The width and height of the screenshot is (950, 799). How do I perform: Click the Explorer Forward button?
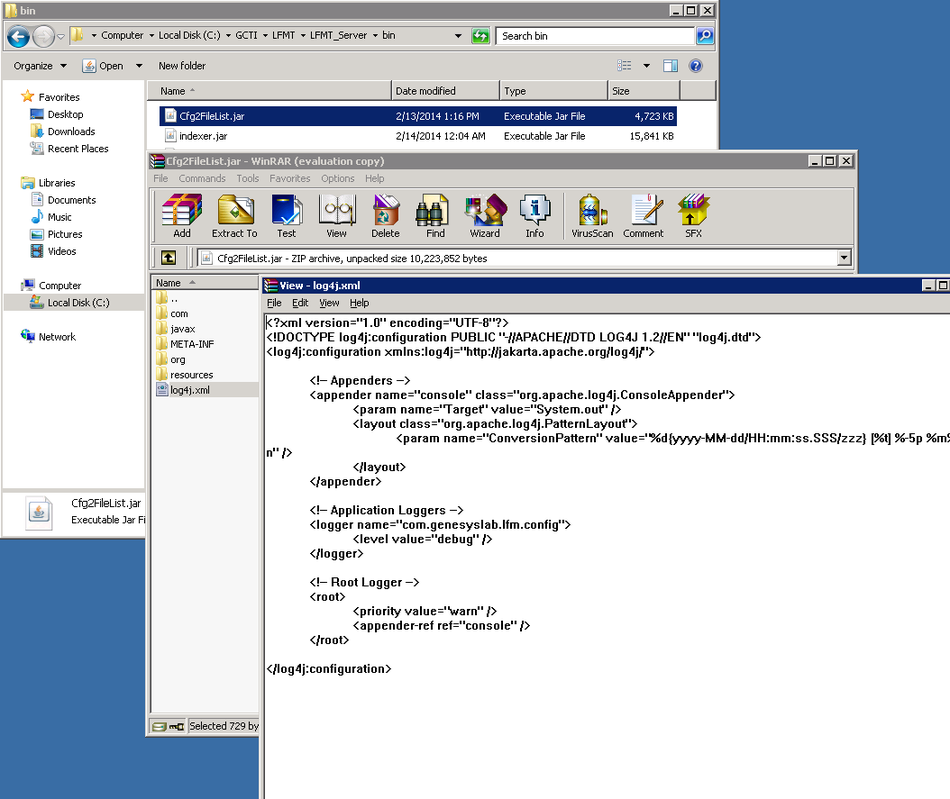(x=43, y=36)
